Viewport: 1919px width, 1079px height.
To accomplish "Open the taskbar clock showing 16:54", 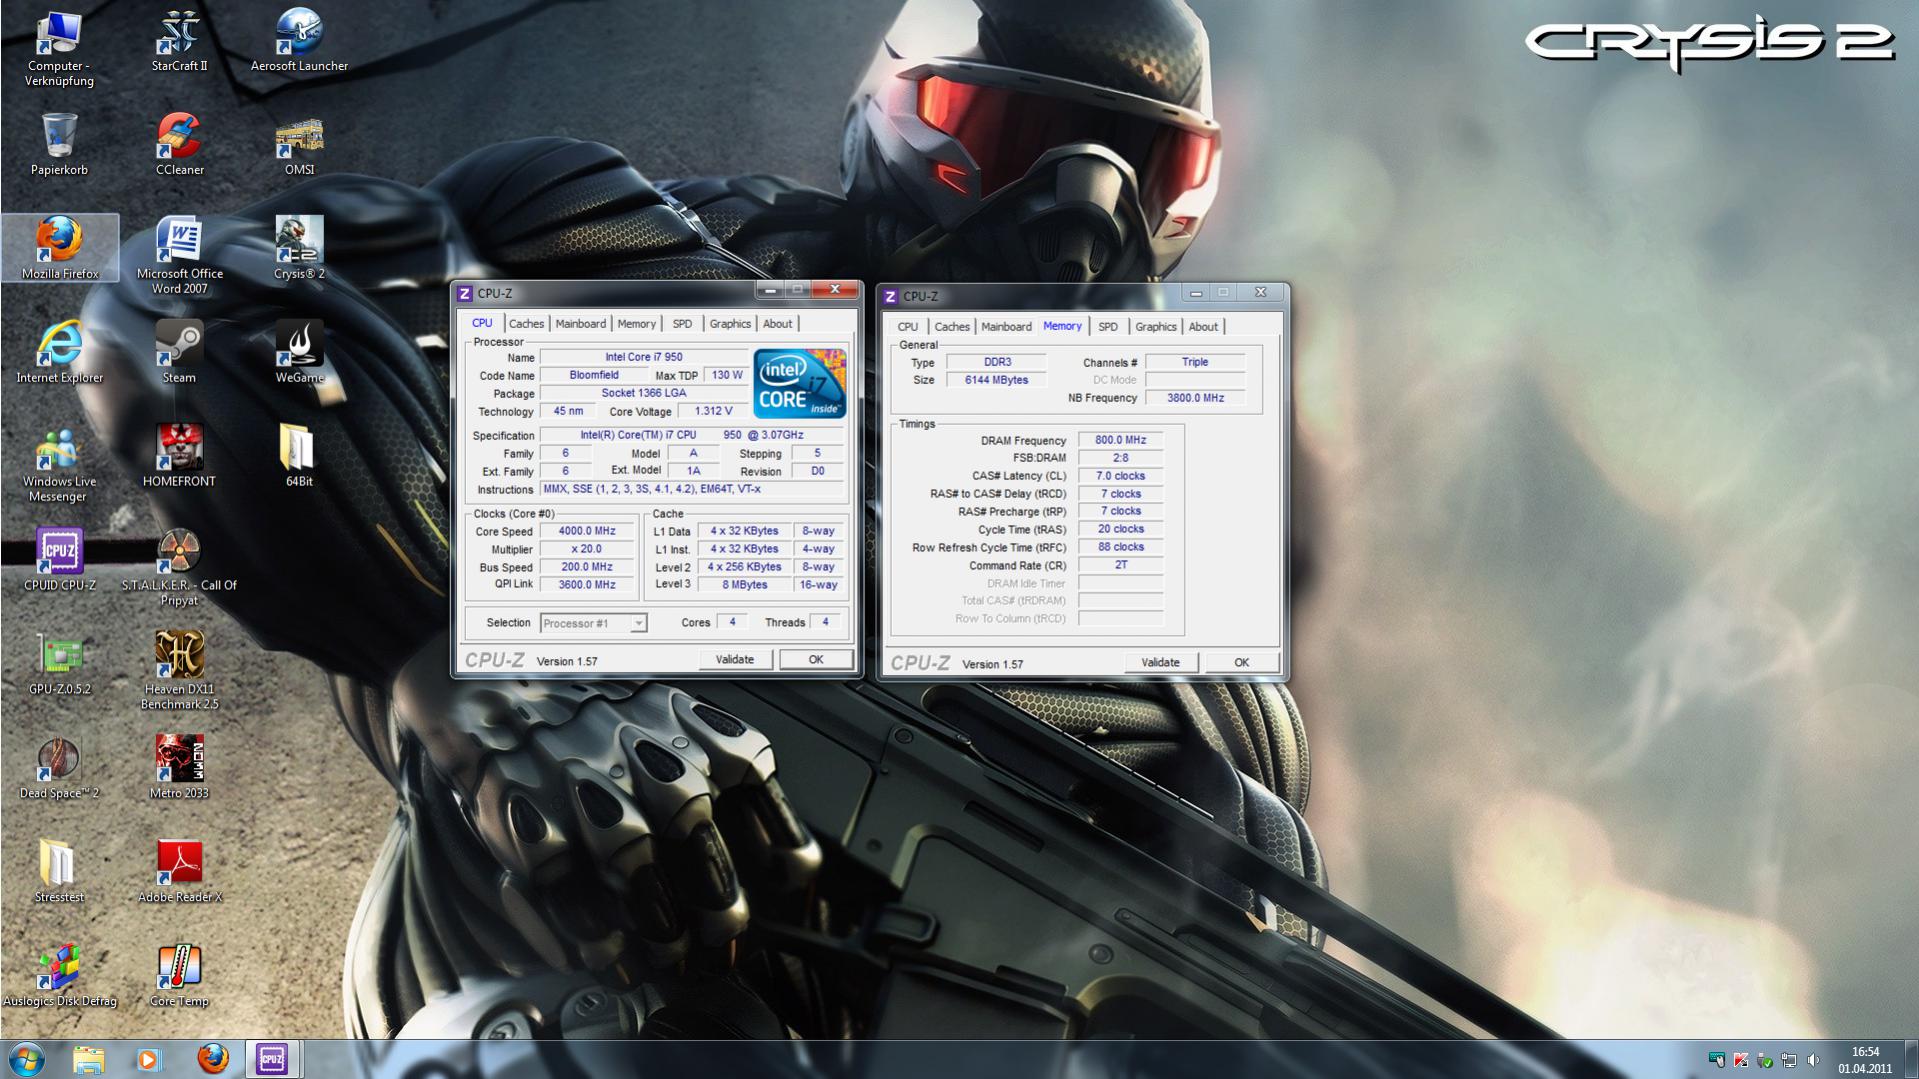I will click(x=1865, y=1060).
